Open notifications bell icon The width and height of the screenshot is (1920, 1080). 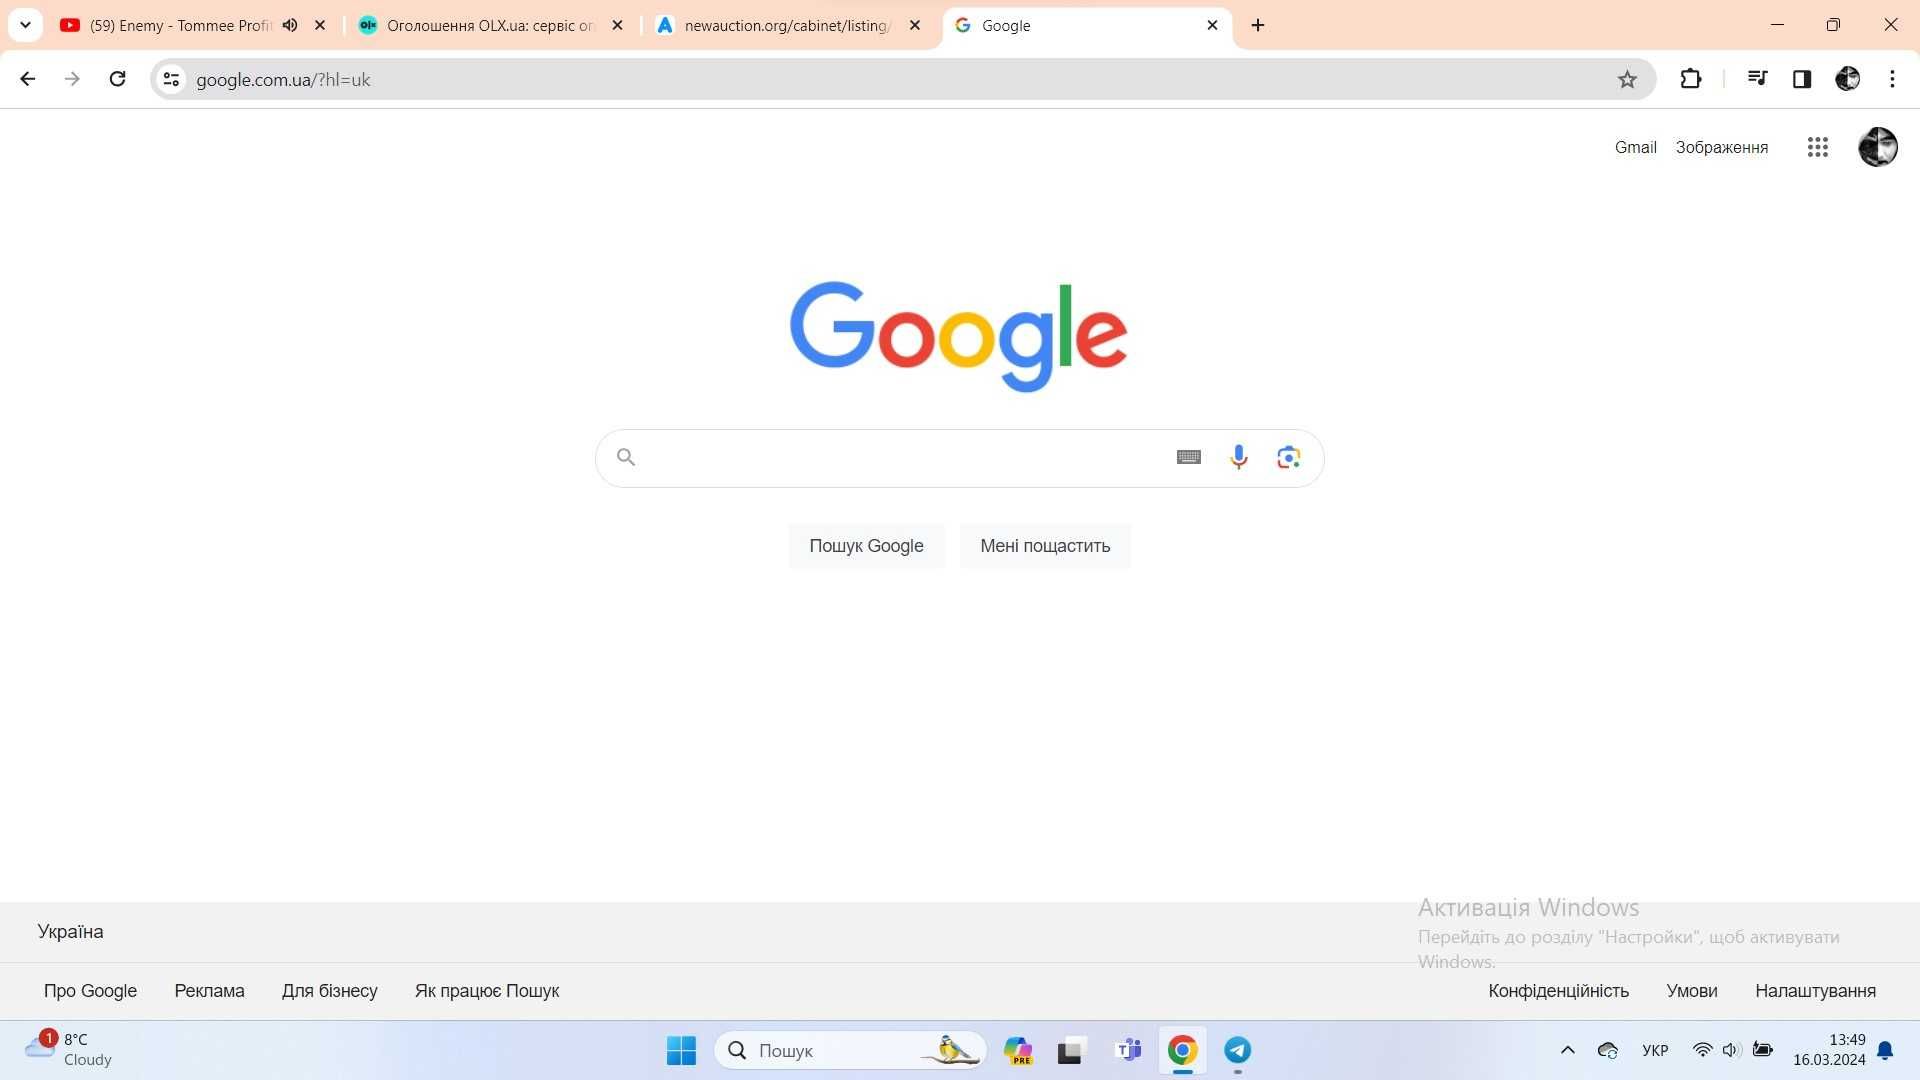[1885, 1050]
